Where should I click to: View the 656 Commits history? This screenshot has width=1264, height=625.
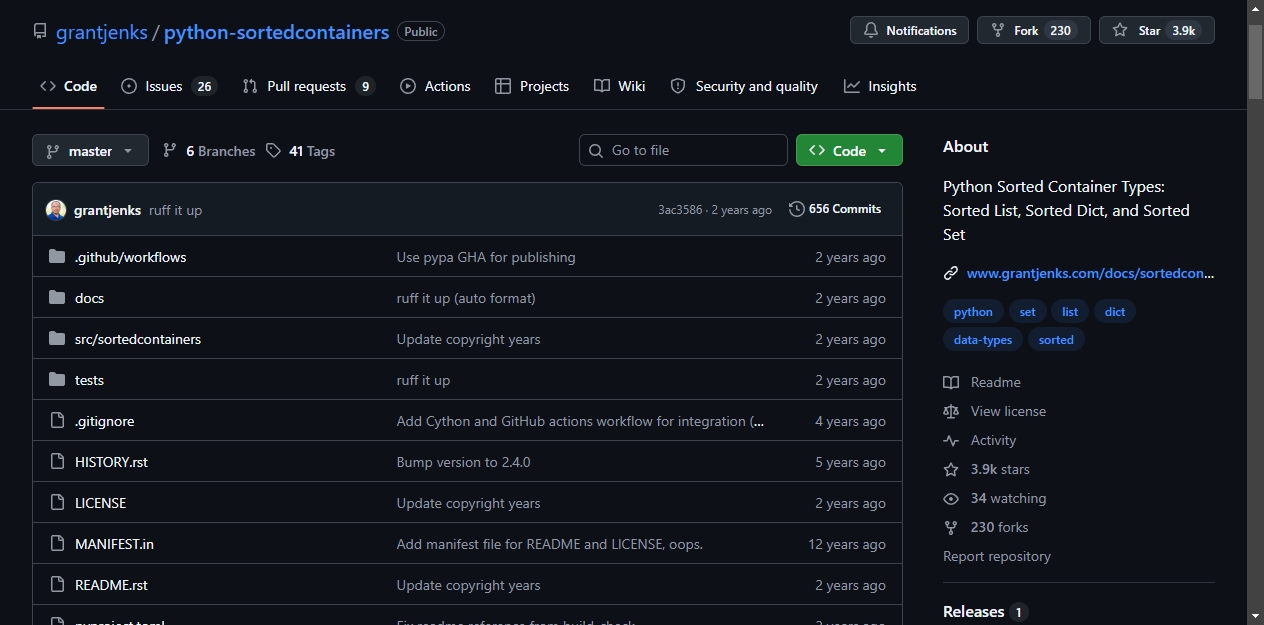pyautogui.click(x=835, y=209)
